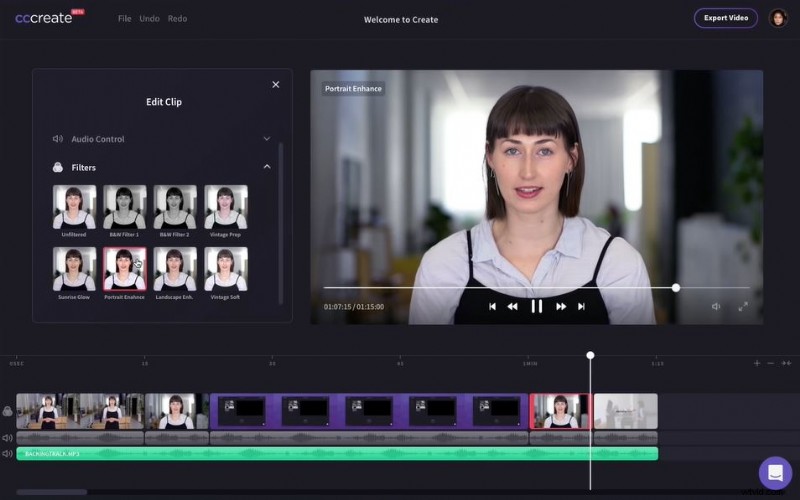This screenshot has height=500, width=800.
Task: Click Redo in the top bar
Action: point(178,18)
